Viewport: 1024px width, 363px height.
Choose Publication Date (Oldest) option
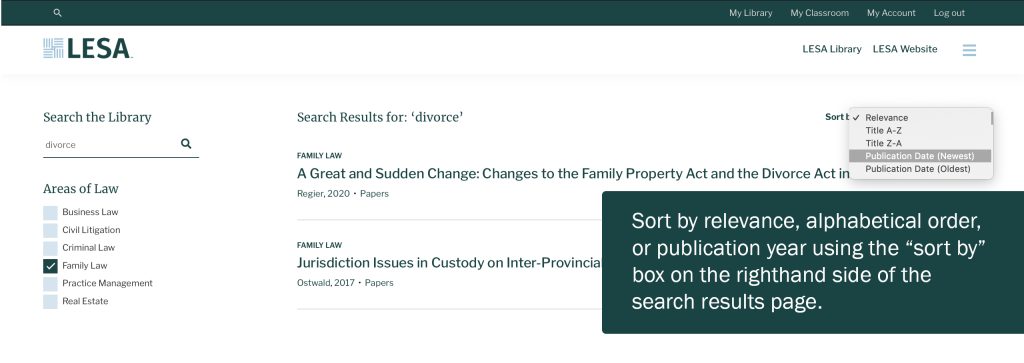coord(920,168)
